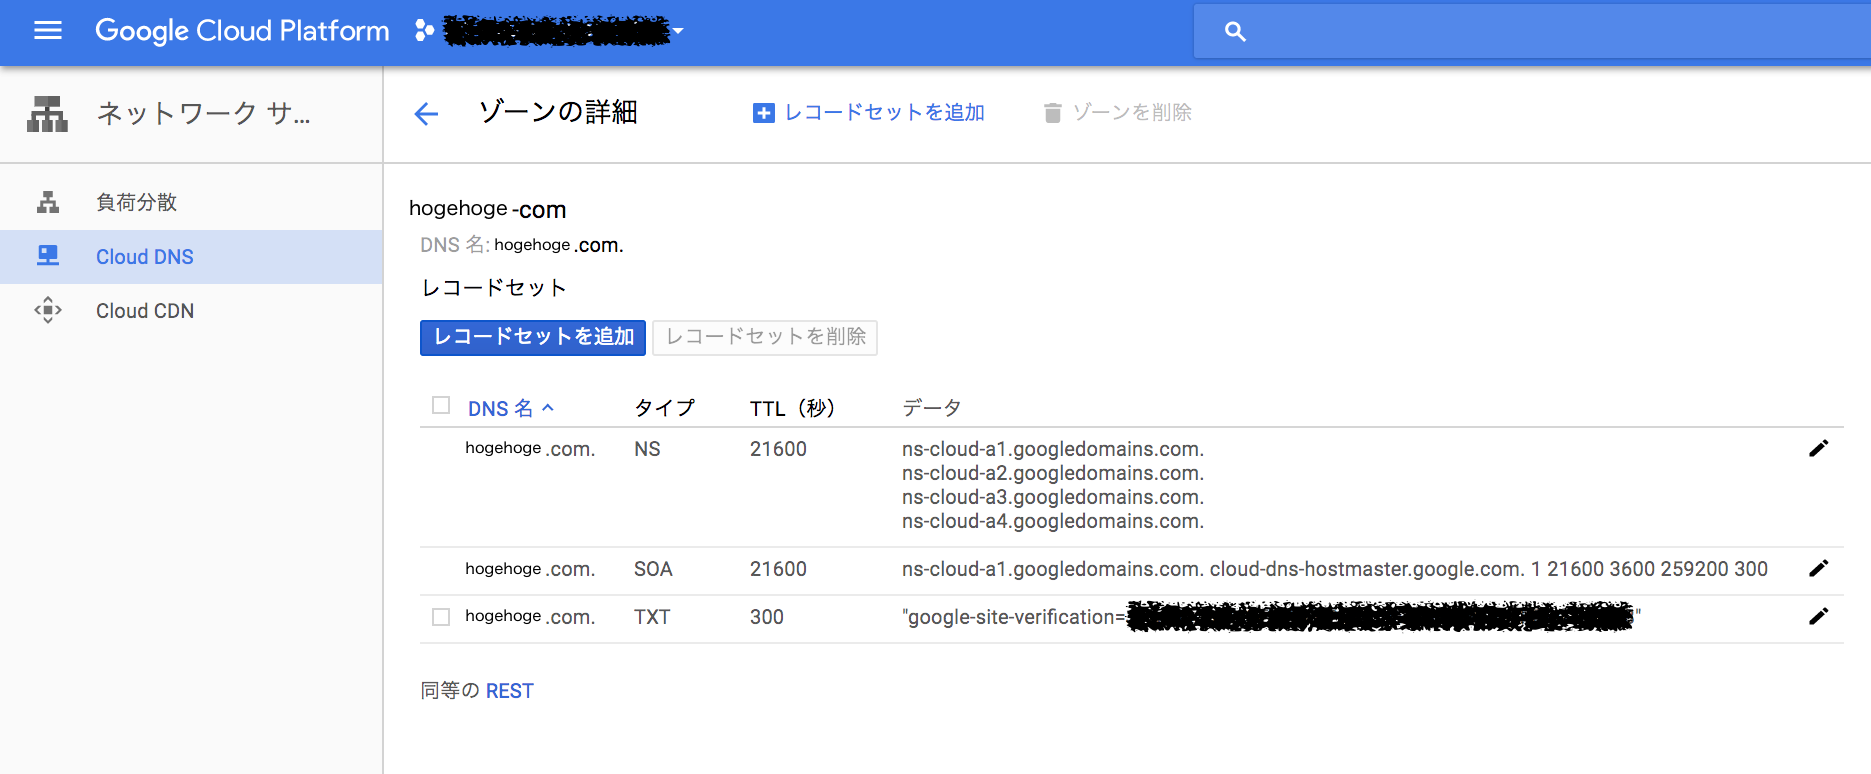Click the project selector dots icon
This screenshot has width=1871, height=774.
tap(424, 31)
